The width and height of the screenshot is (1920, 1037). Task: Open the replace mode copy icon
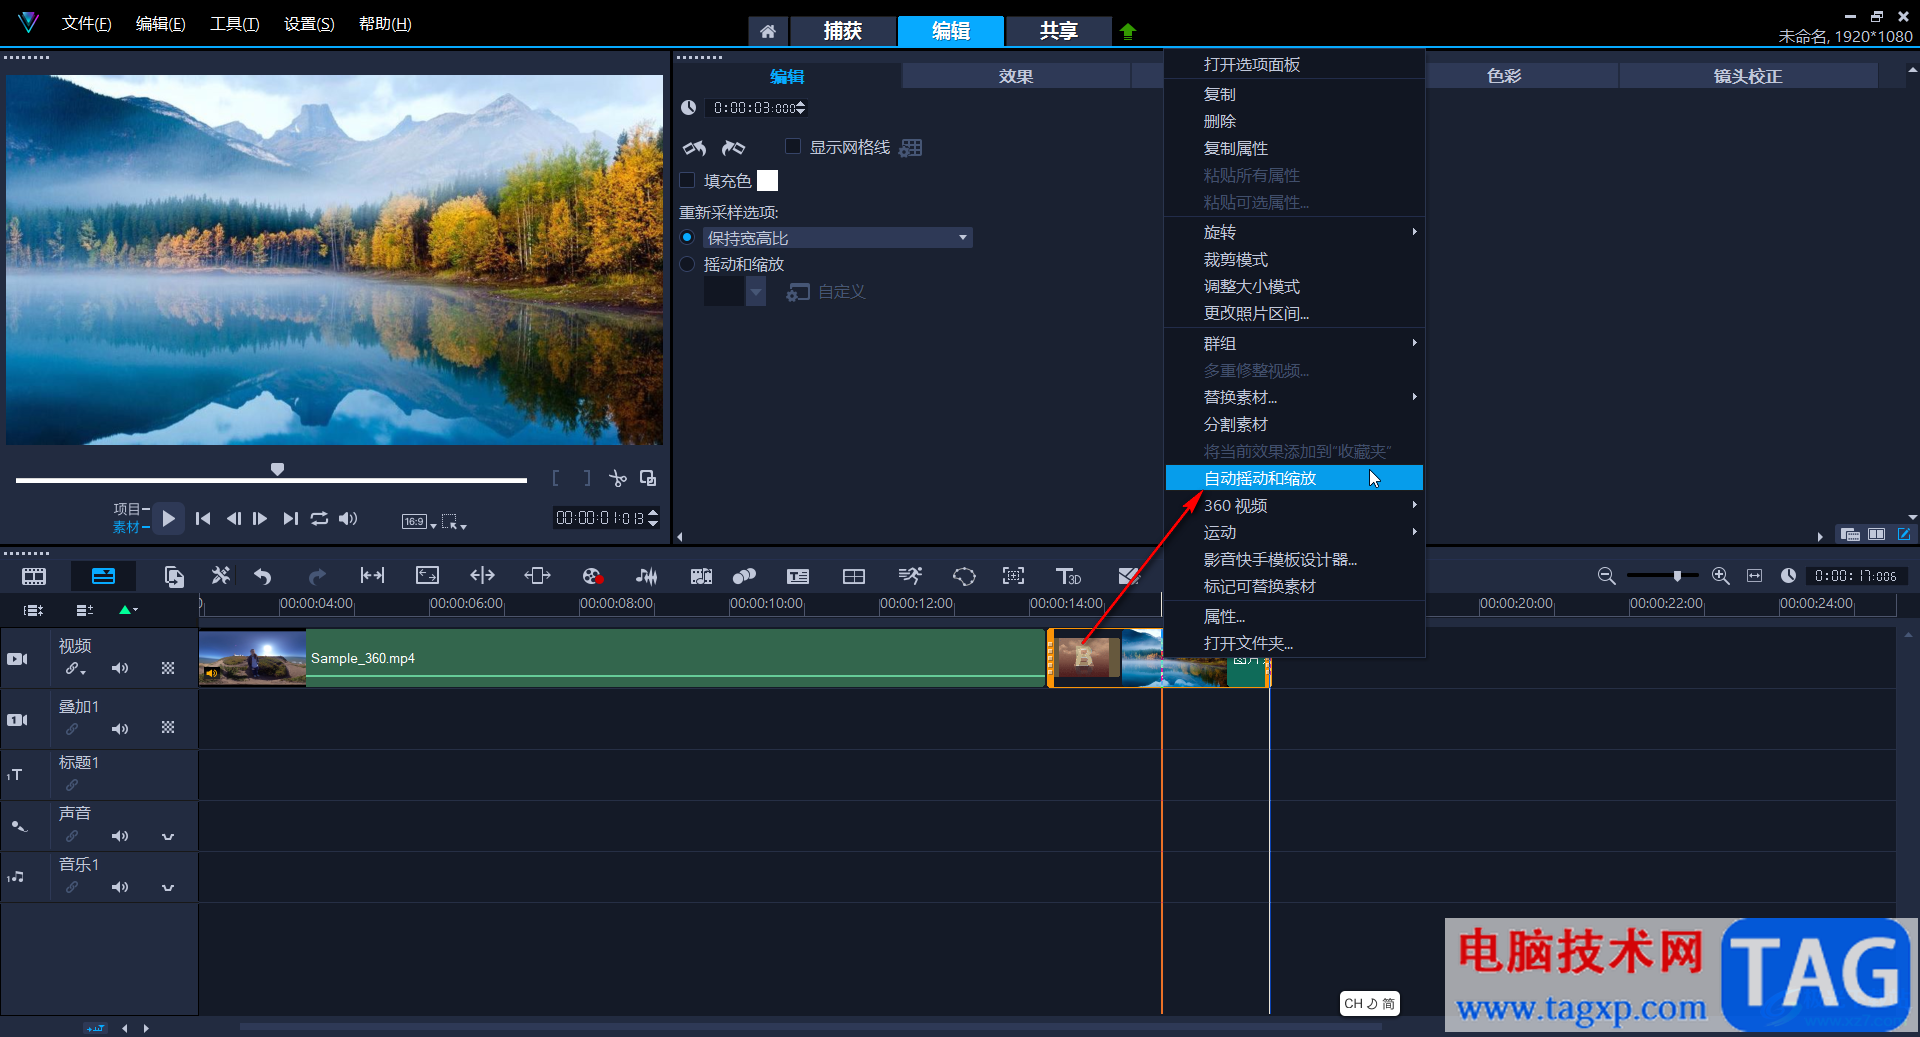[174, 576]
